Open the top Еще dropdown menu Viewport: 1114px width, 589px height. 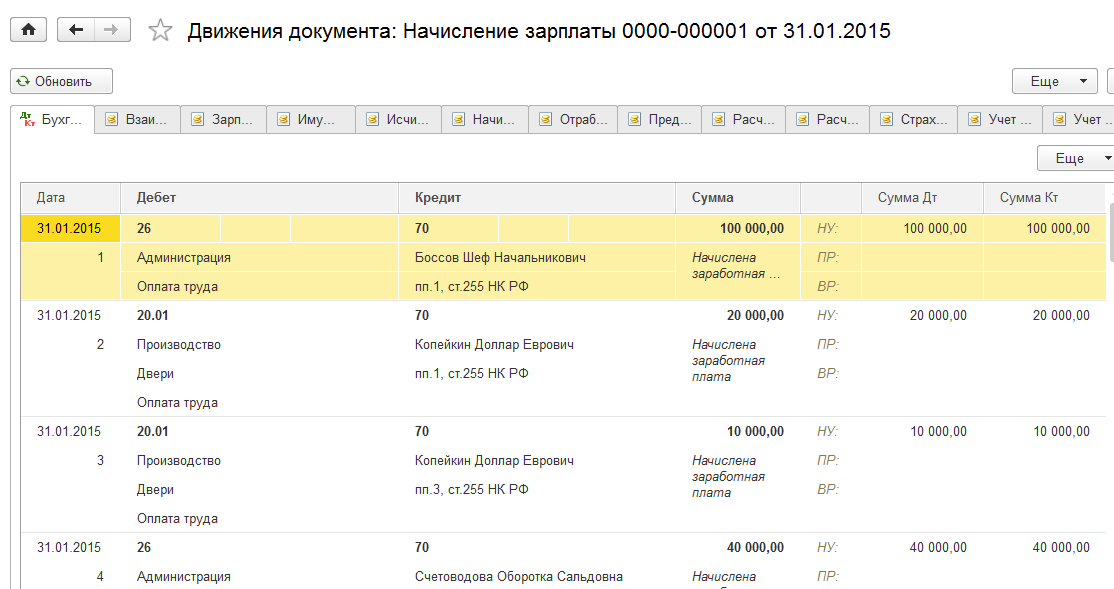pos(1054,81)
